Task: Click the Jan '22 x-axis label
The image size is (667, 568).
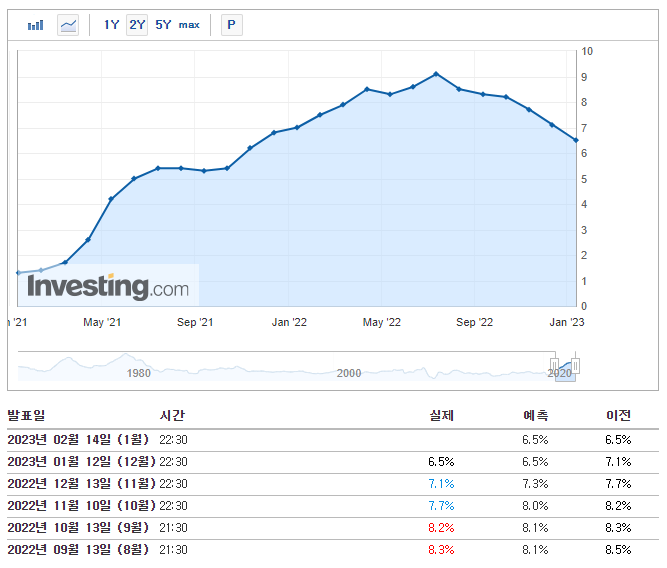Action: click(x=289, y=323)
